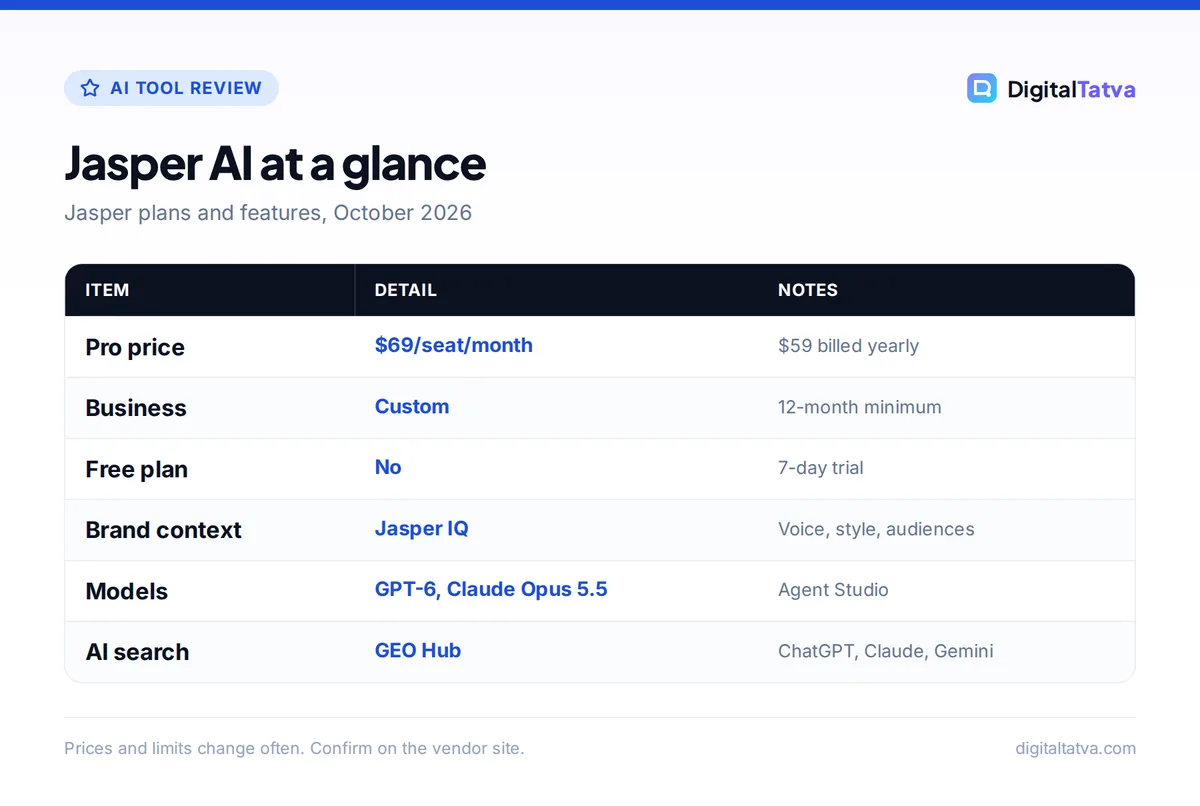Click the DETAIL column header

tap(405, 290)
